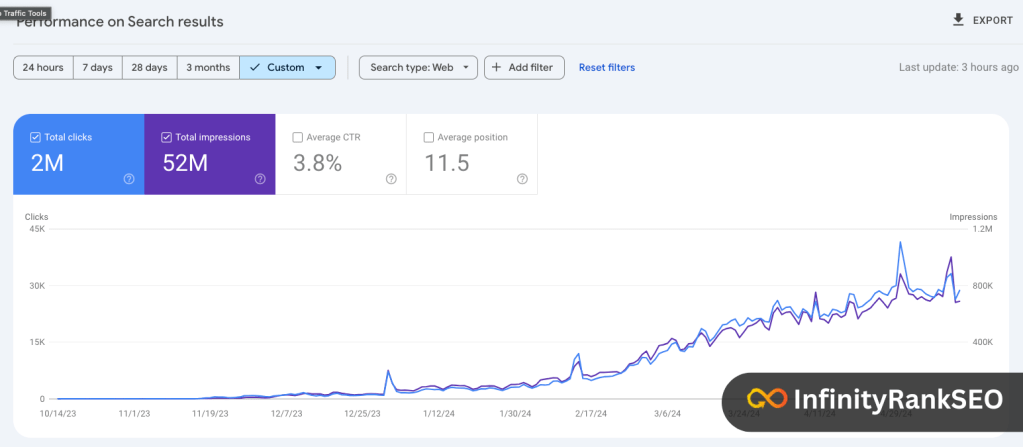Uncheck the Total impressions checkbox
Viewport: 1023px width, 447px height.
(x=167, y=137)
